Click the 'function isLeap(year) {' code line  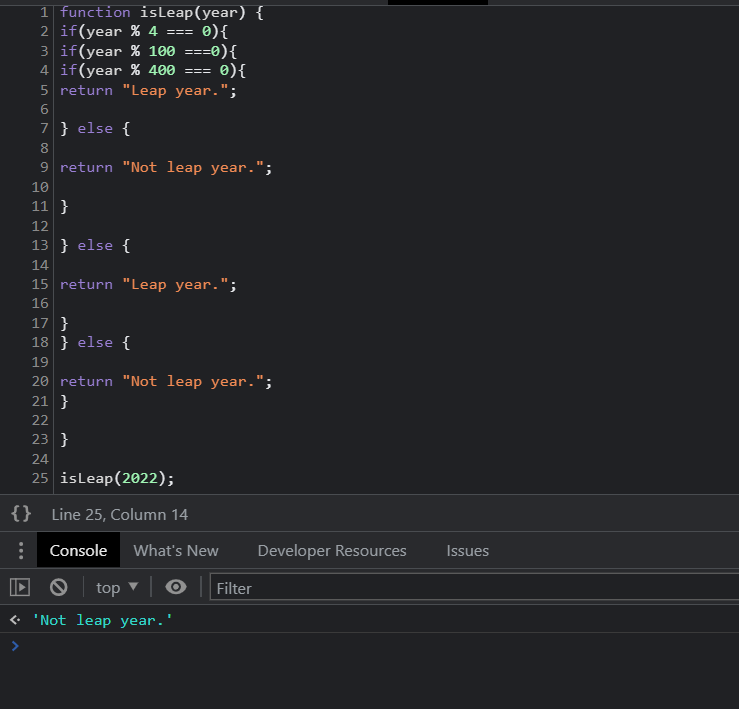pyautogui.click(x=162, y=12)
